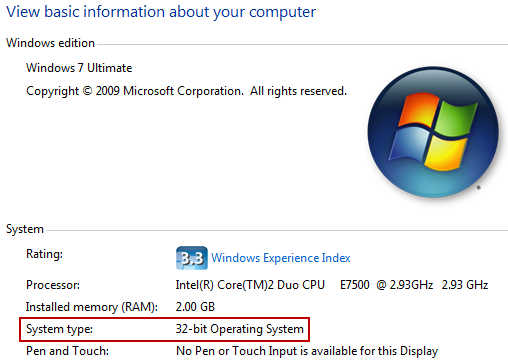
Task: Click the Intel Core 2 Duo processor value
Action: 332,285
